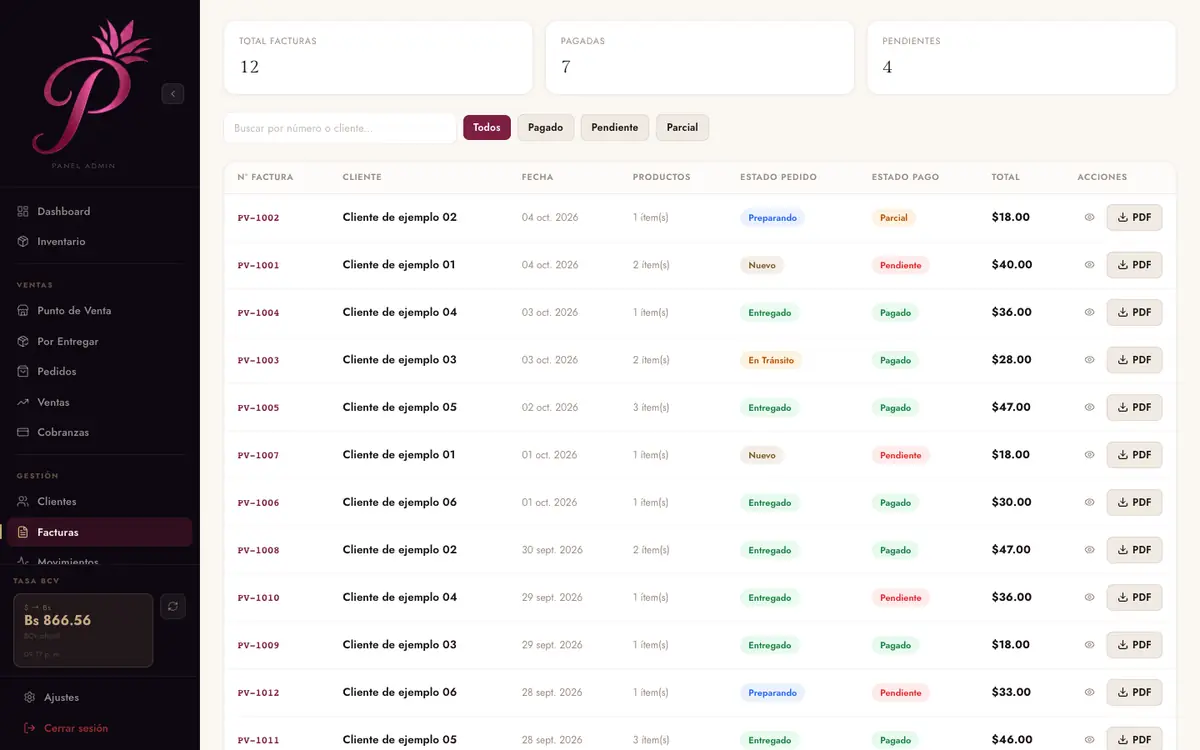View invoice PV-1008 details
This screenshot has width=1200, height=750.
[1090, 550]
